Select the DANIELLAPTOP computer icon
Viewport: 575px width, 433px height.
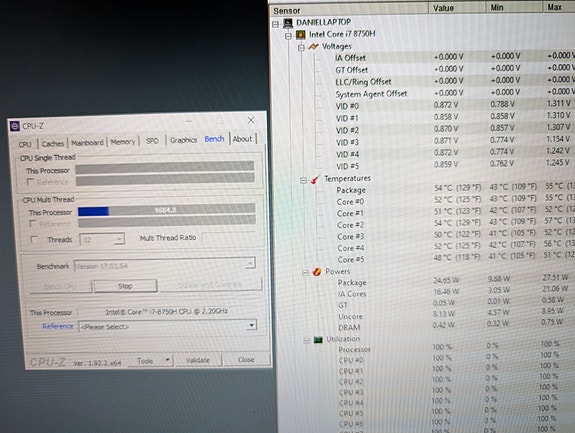point(288,23)
